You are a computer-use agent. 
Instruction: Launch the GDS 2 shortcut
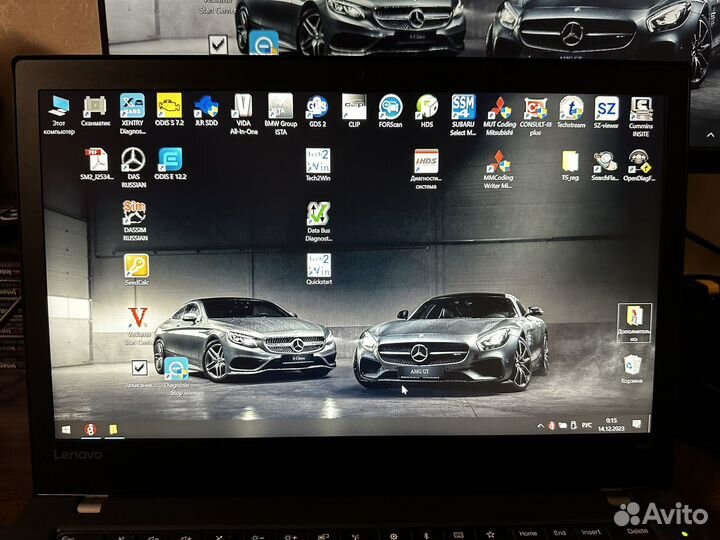[317, 111]
